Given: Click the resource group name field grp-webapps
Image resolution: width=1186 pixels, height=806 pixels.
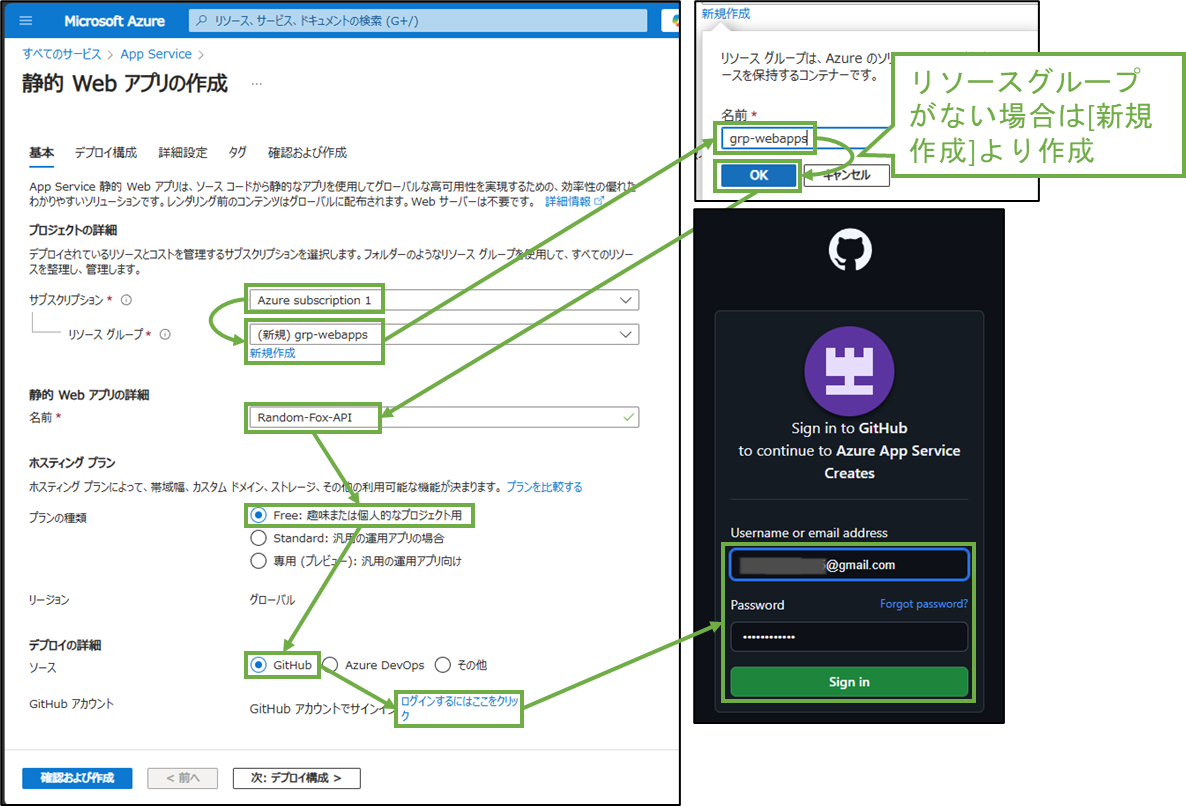Looking at the screenshot, I should pos(804,138).
